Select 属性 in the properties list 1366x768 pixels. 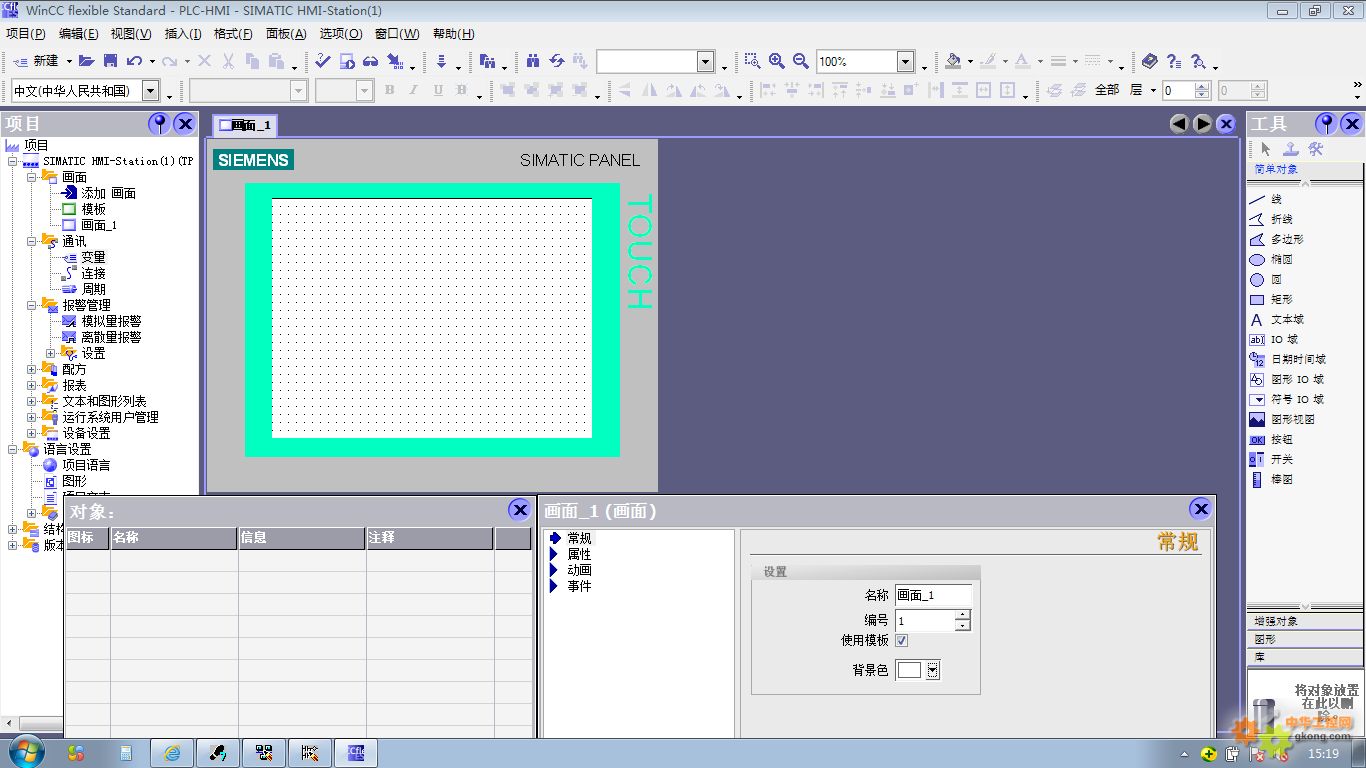coord(579,554)
